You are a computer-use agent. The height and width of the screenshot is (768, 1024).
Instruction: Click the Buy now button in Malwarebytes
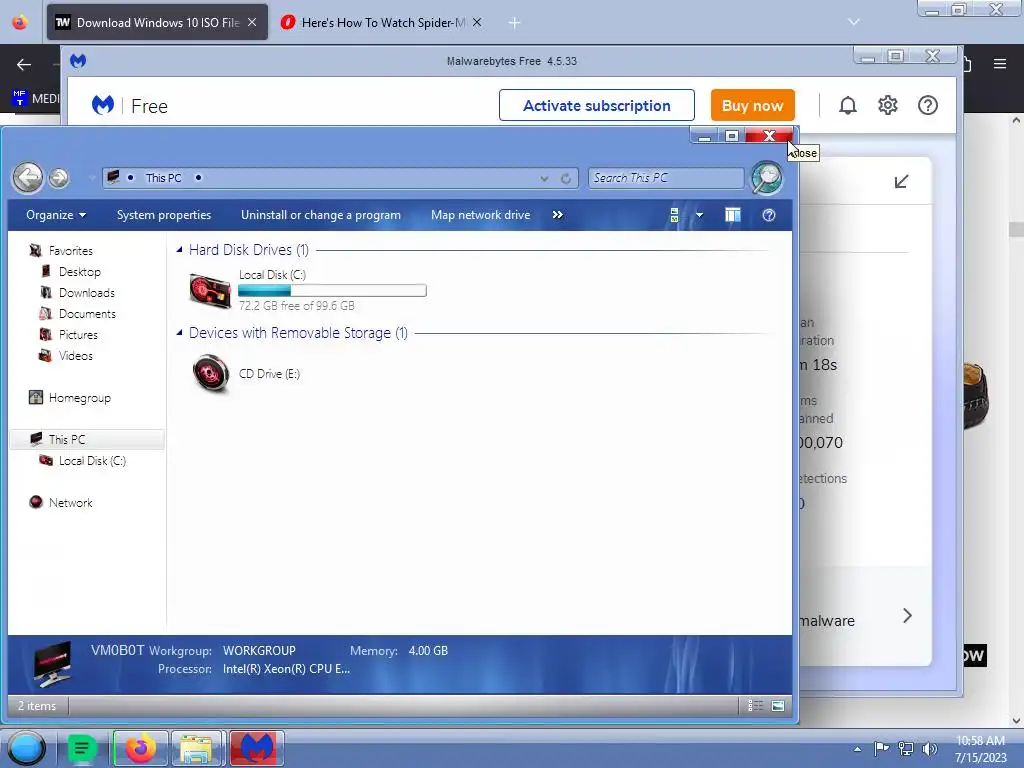click(x=752, y=105)
